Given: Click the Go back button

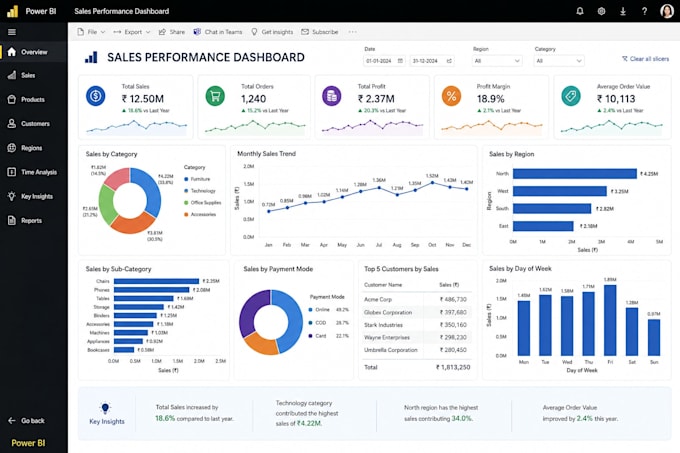Looking at the screenshot, I should tap(26, 420).
